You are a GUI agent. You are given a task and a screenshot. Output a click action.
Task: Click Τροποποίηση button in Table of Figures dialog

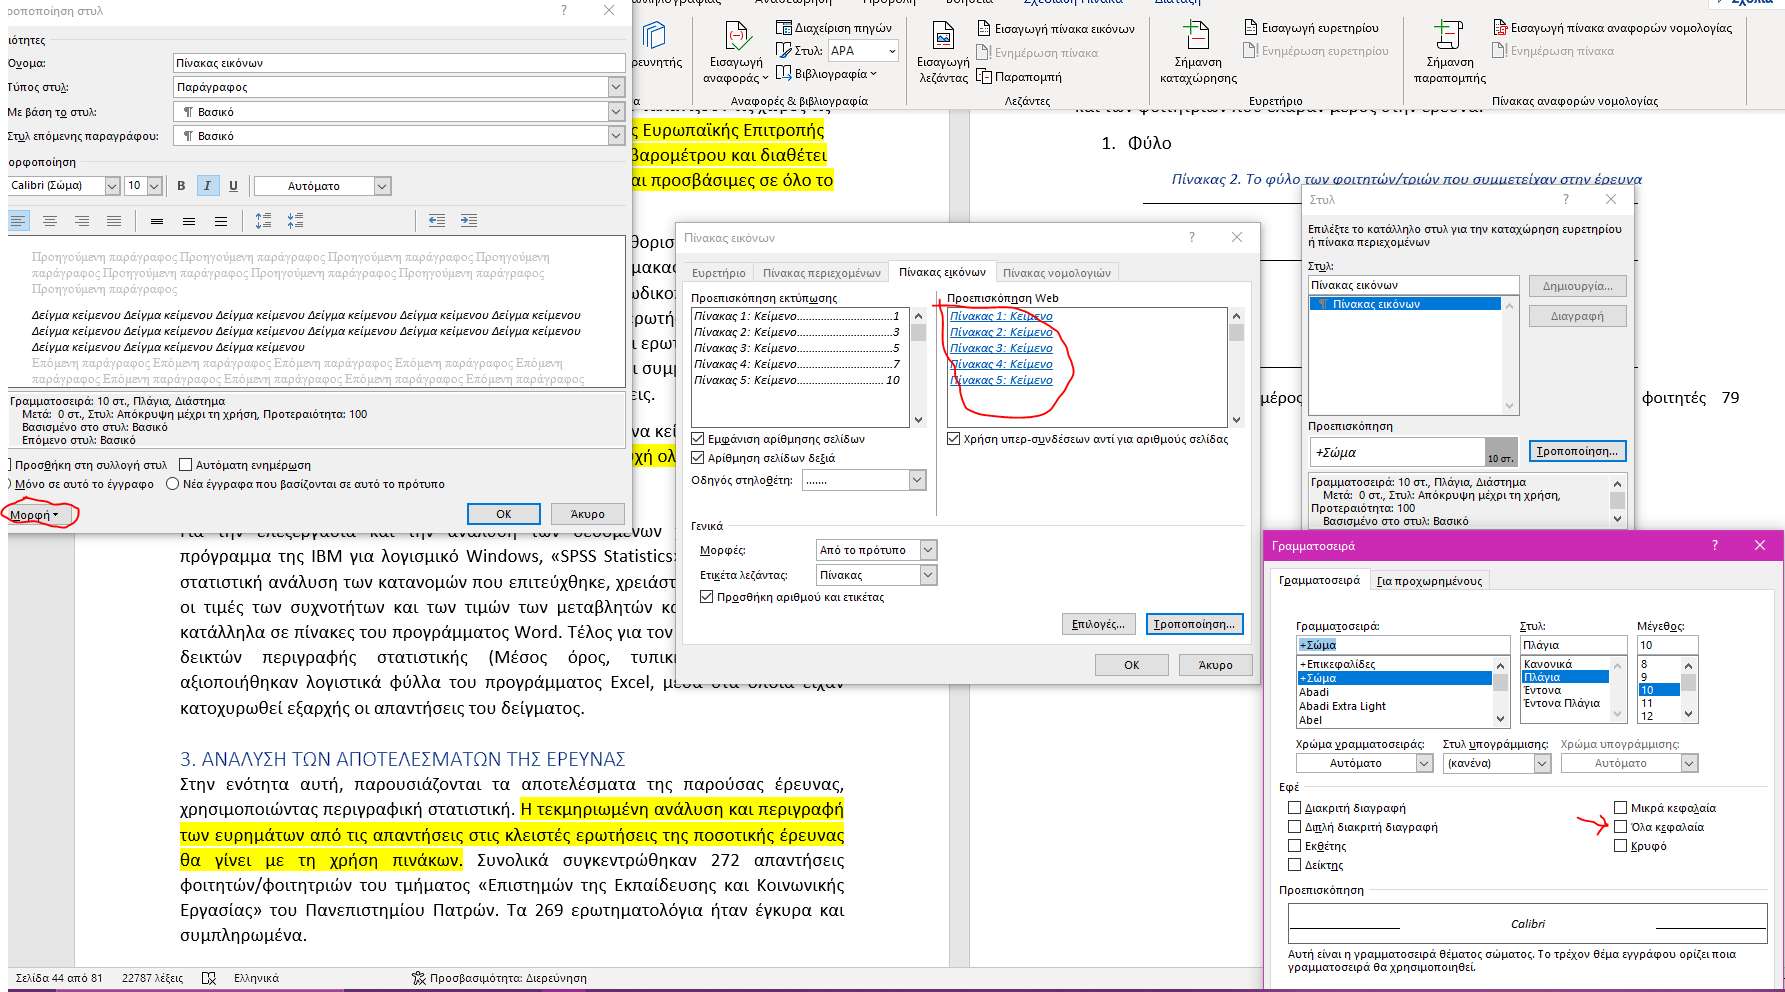(x=1194, y=624)
